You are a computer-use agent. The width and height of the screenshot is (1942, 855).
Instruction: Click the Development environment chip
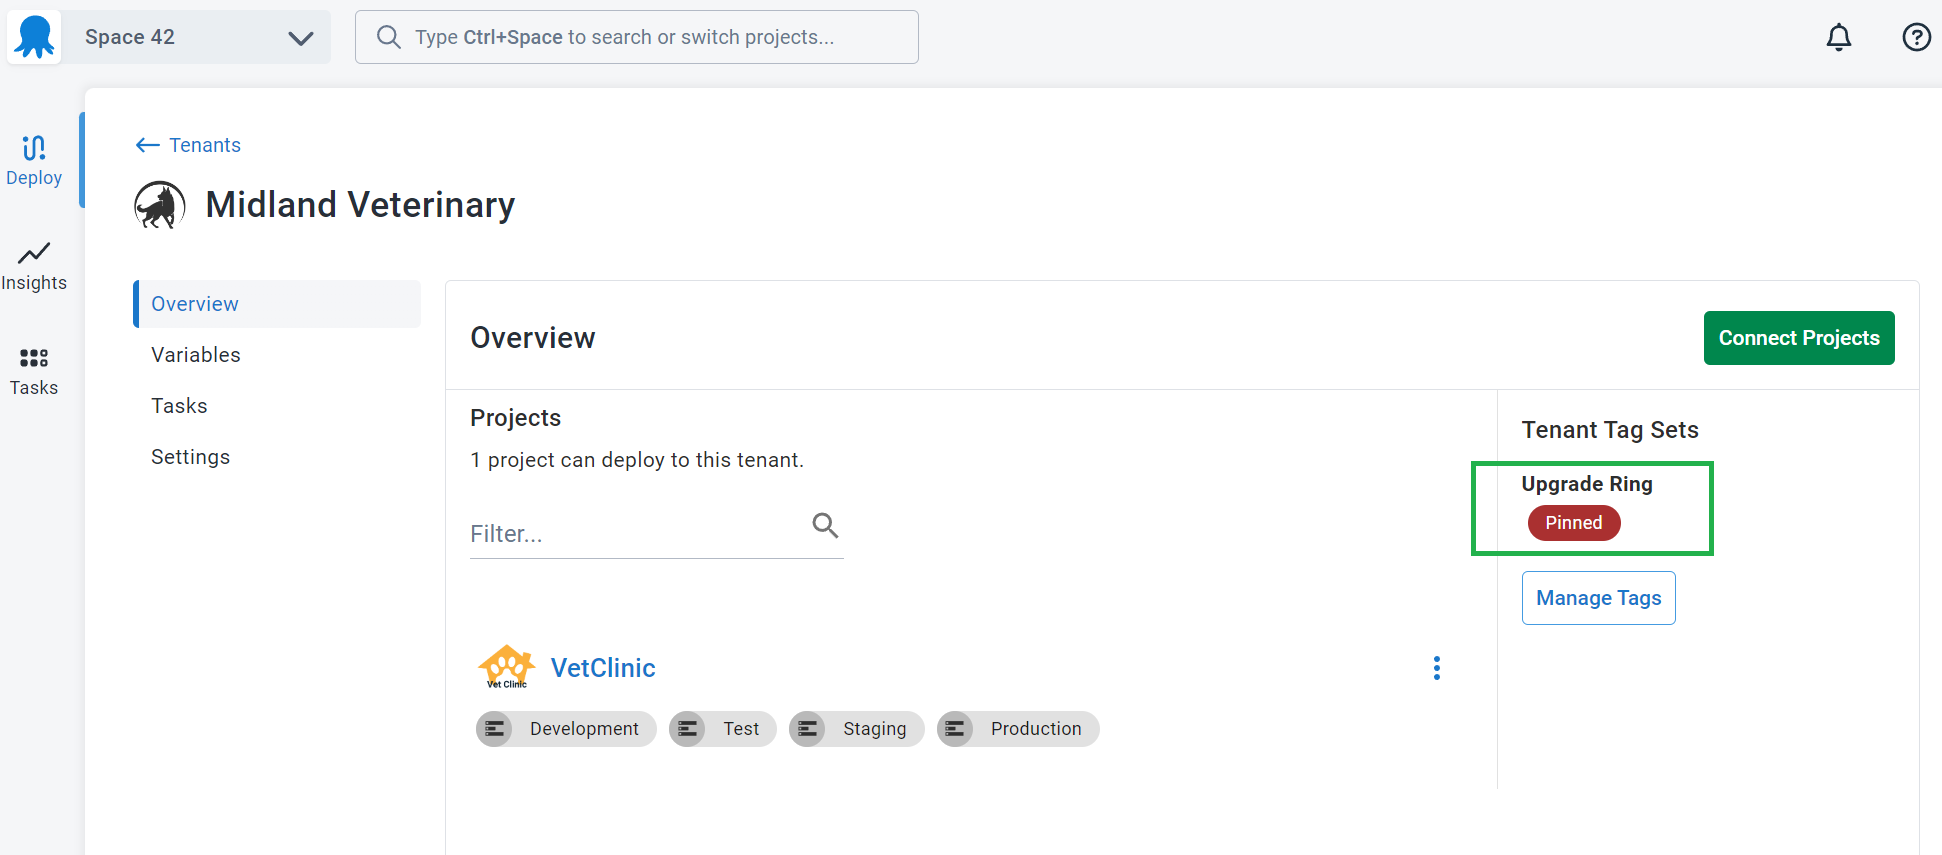point(566,729)
